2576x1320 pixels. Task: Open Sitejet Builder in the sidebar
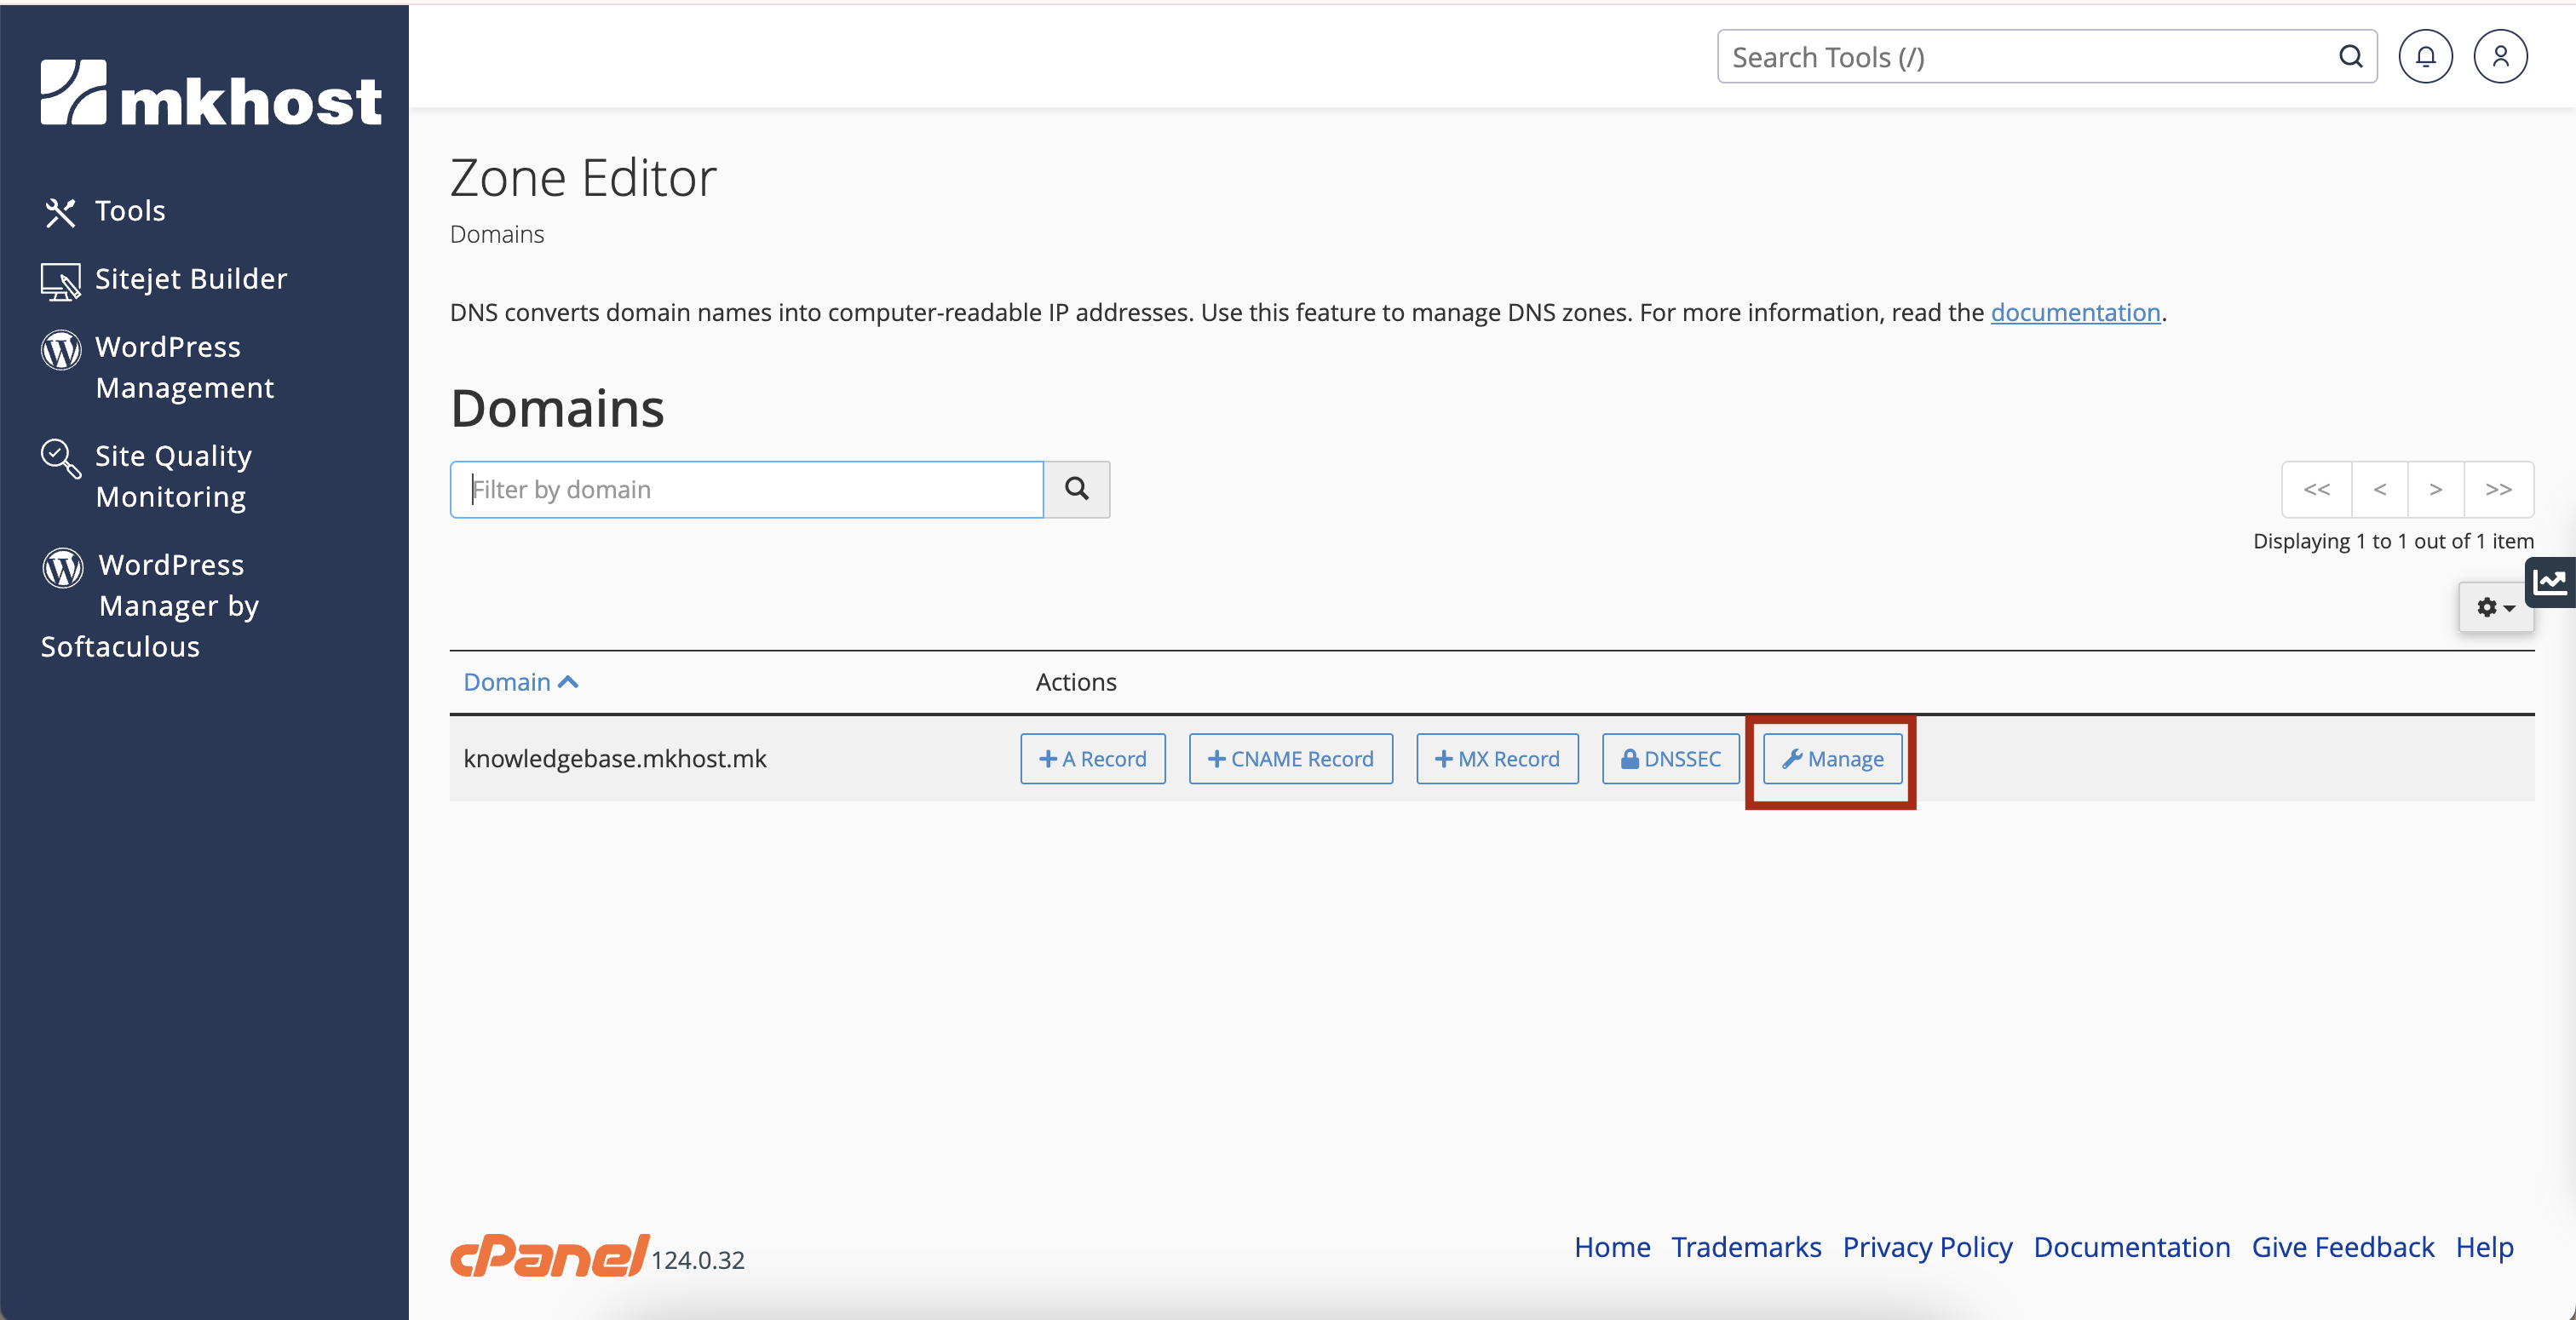coord(190,279)
